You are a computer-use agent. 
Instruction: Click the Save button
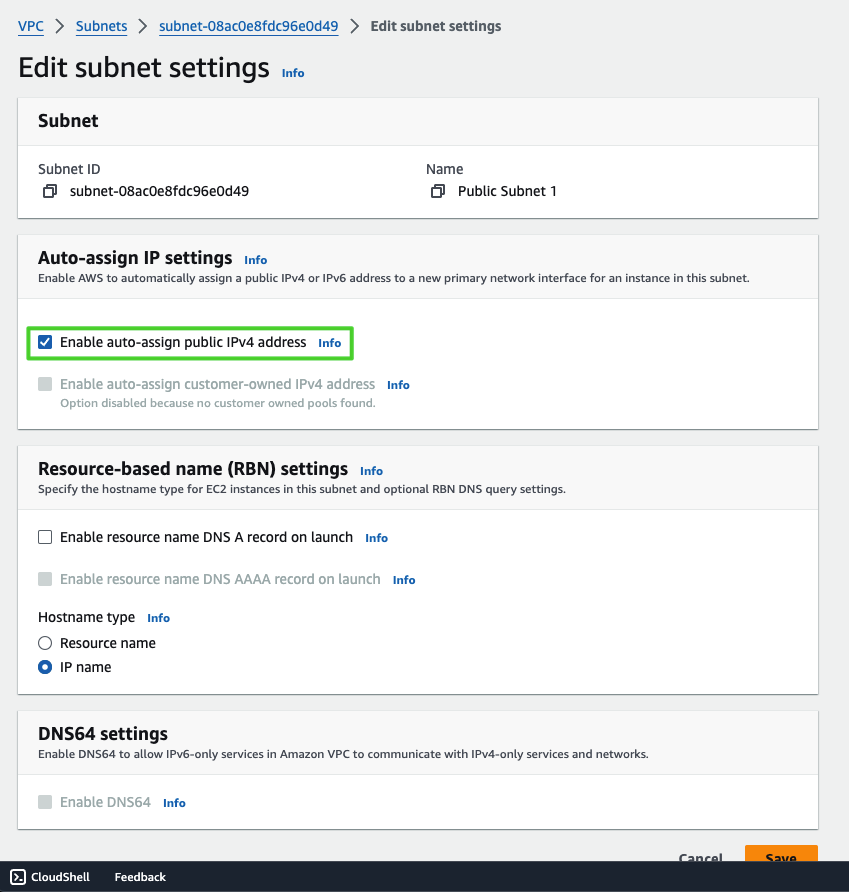[780, 857]
